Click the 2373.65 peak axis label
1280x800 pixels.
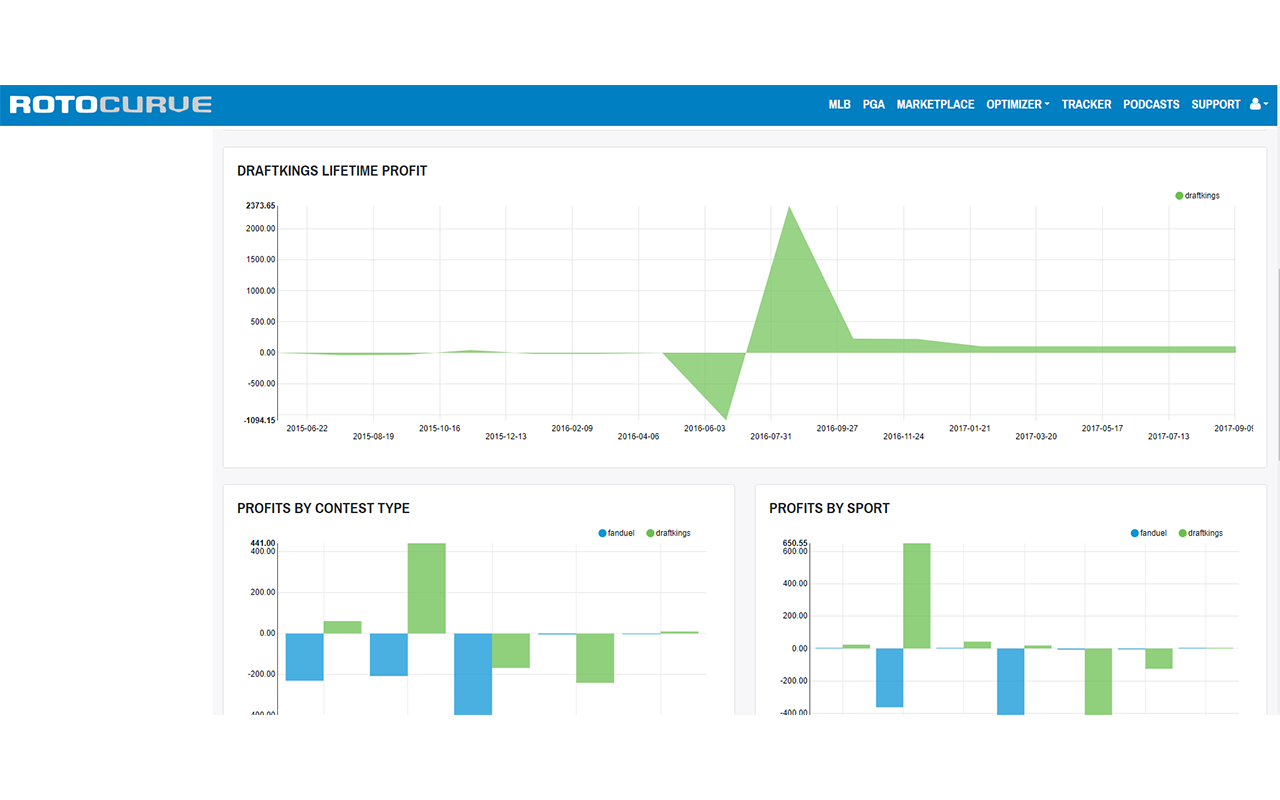tap(260, 206)
